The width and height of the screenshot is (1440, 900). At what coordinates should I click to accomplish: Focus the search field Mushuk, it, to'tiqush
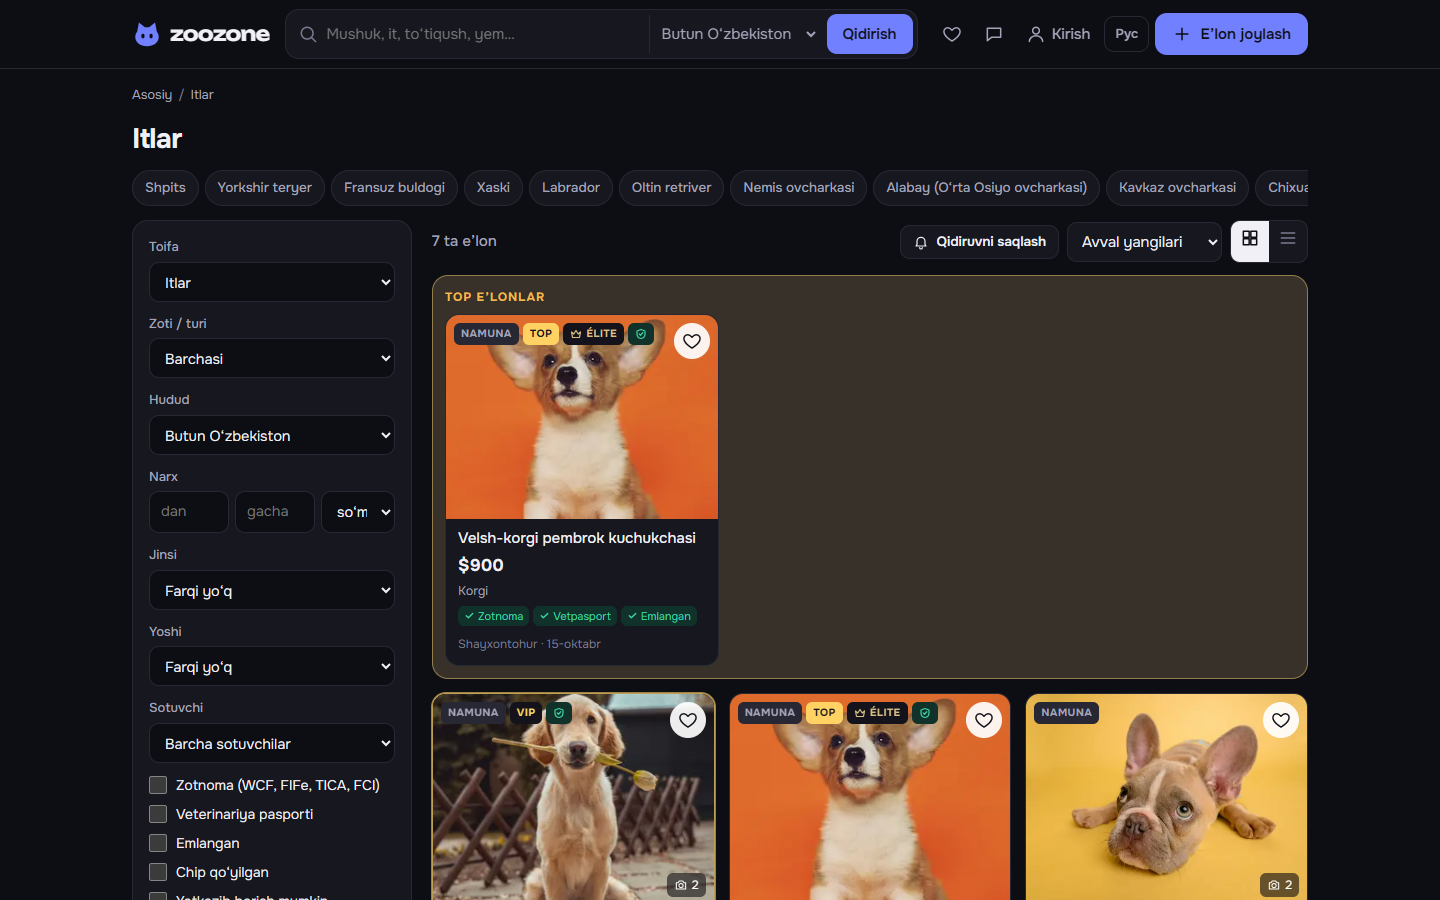coord(484,34)
